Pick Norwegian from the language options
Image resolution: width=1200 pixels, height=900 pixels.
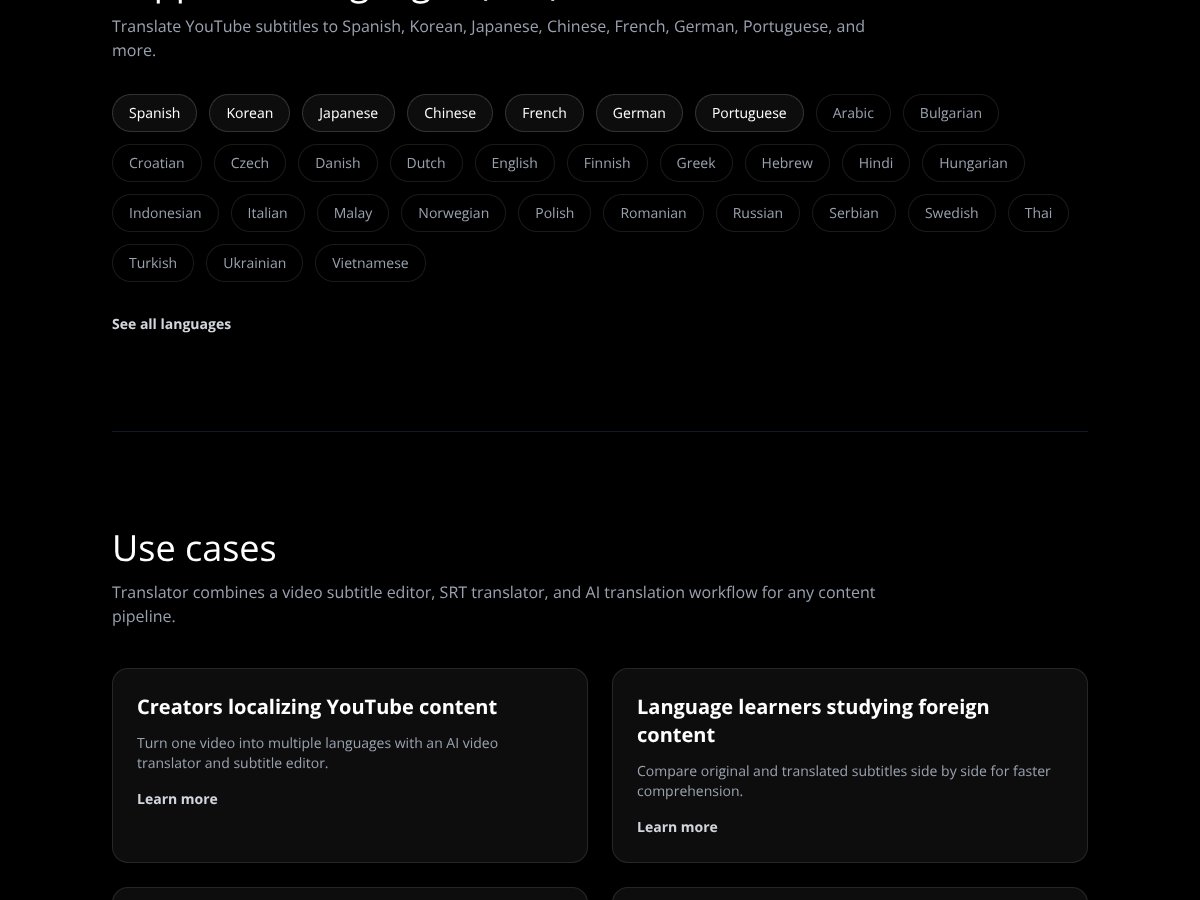[x=453, y=213]
